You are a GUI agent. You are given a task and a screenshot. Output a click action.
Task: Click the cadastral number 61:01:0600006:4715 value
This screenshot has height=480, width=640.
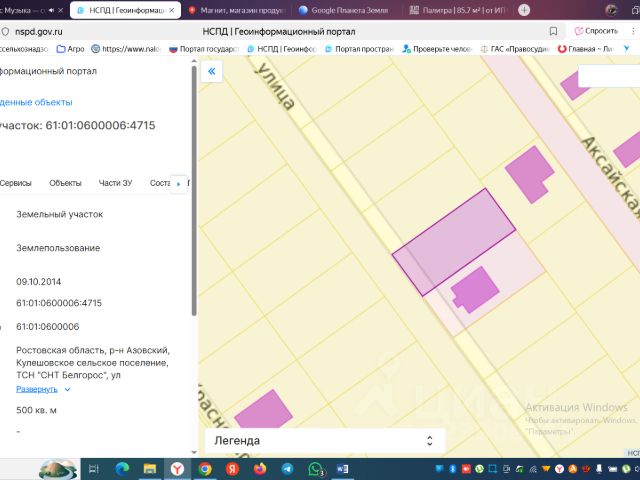[59, 303]
